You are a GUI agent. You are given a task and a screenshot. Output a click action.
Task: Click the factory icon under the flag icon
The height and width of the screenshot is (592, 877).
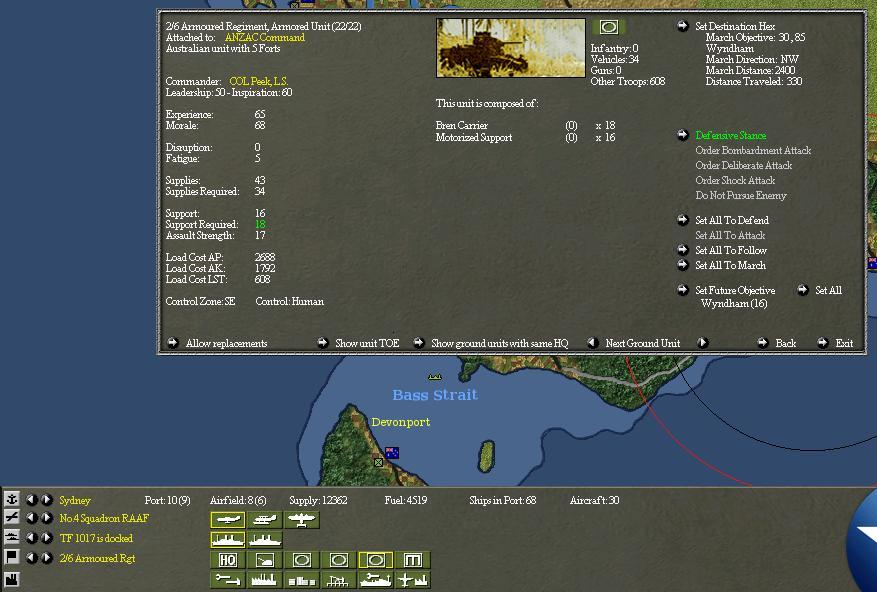click(11, 579)
